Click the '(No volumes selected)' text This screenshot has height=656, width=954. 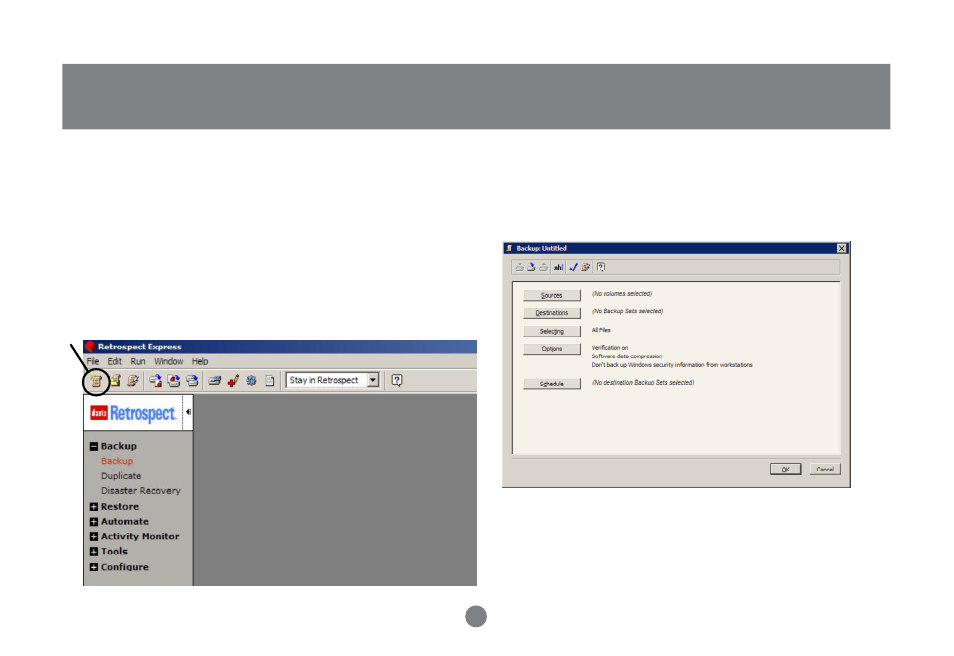coord(622,294)
